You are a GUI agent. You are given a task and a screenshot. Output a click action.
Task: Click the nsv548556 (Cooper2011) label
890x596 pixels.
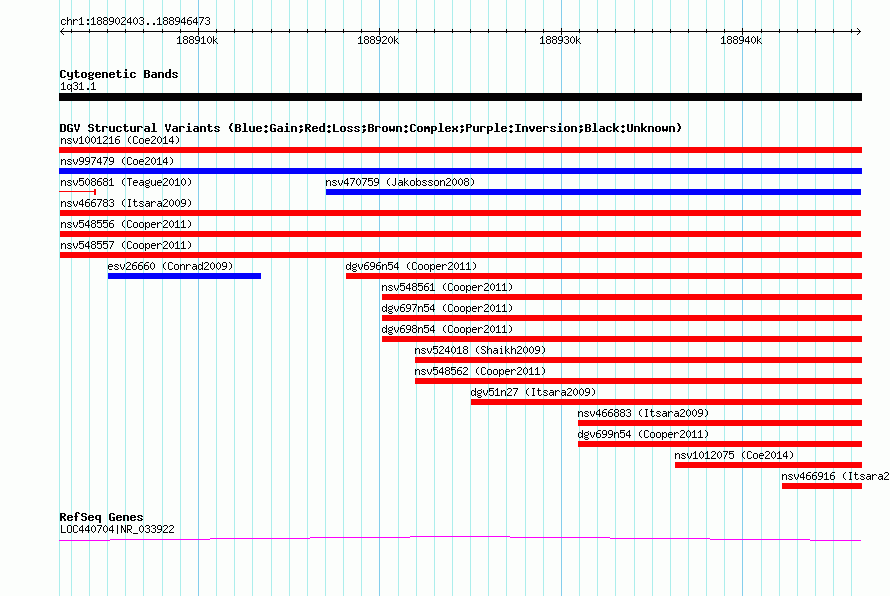126,224
